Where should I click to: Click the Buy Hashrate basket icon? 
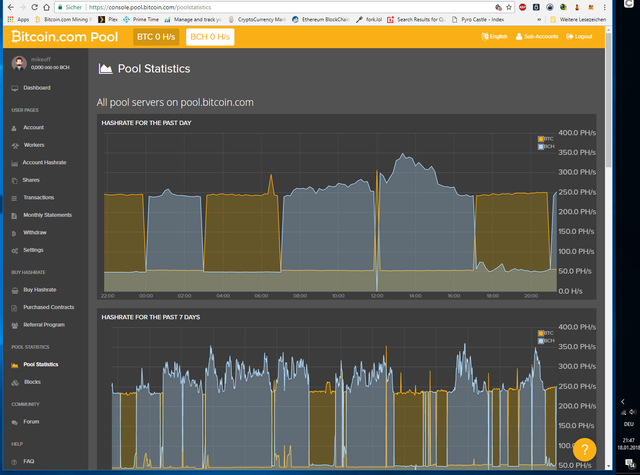(x=15, y=290)
